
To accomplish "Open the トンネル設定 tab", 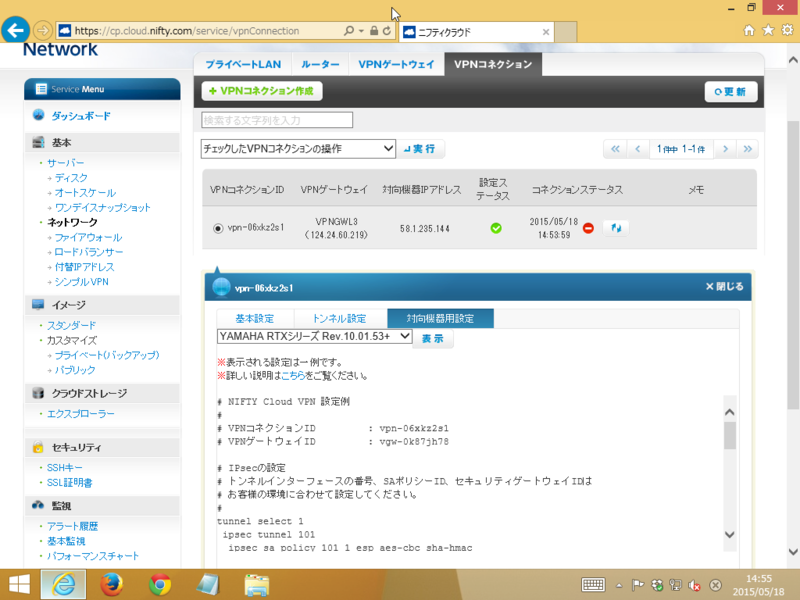I will tap(339, 318).
